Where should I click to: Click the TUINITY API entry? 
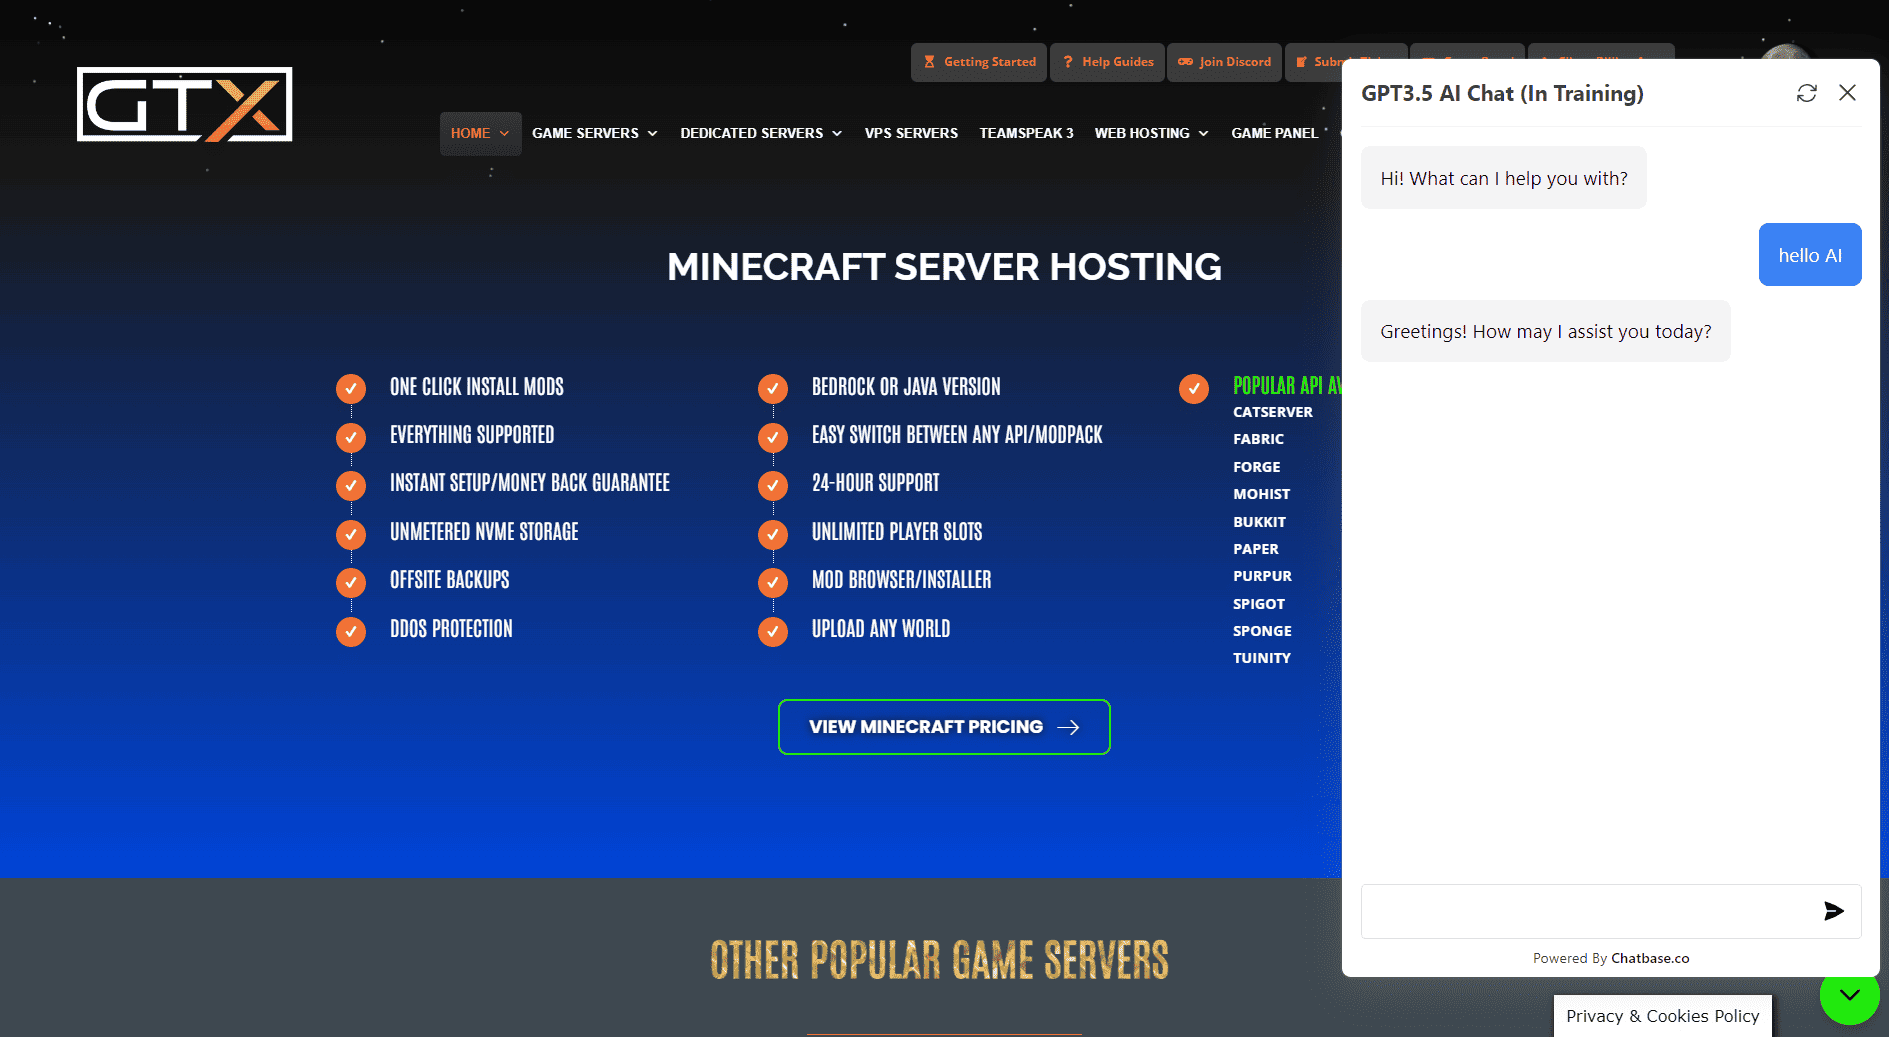1261,658
